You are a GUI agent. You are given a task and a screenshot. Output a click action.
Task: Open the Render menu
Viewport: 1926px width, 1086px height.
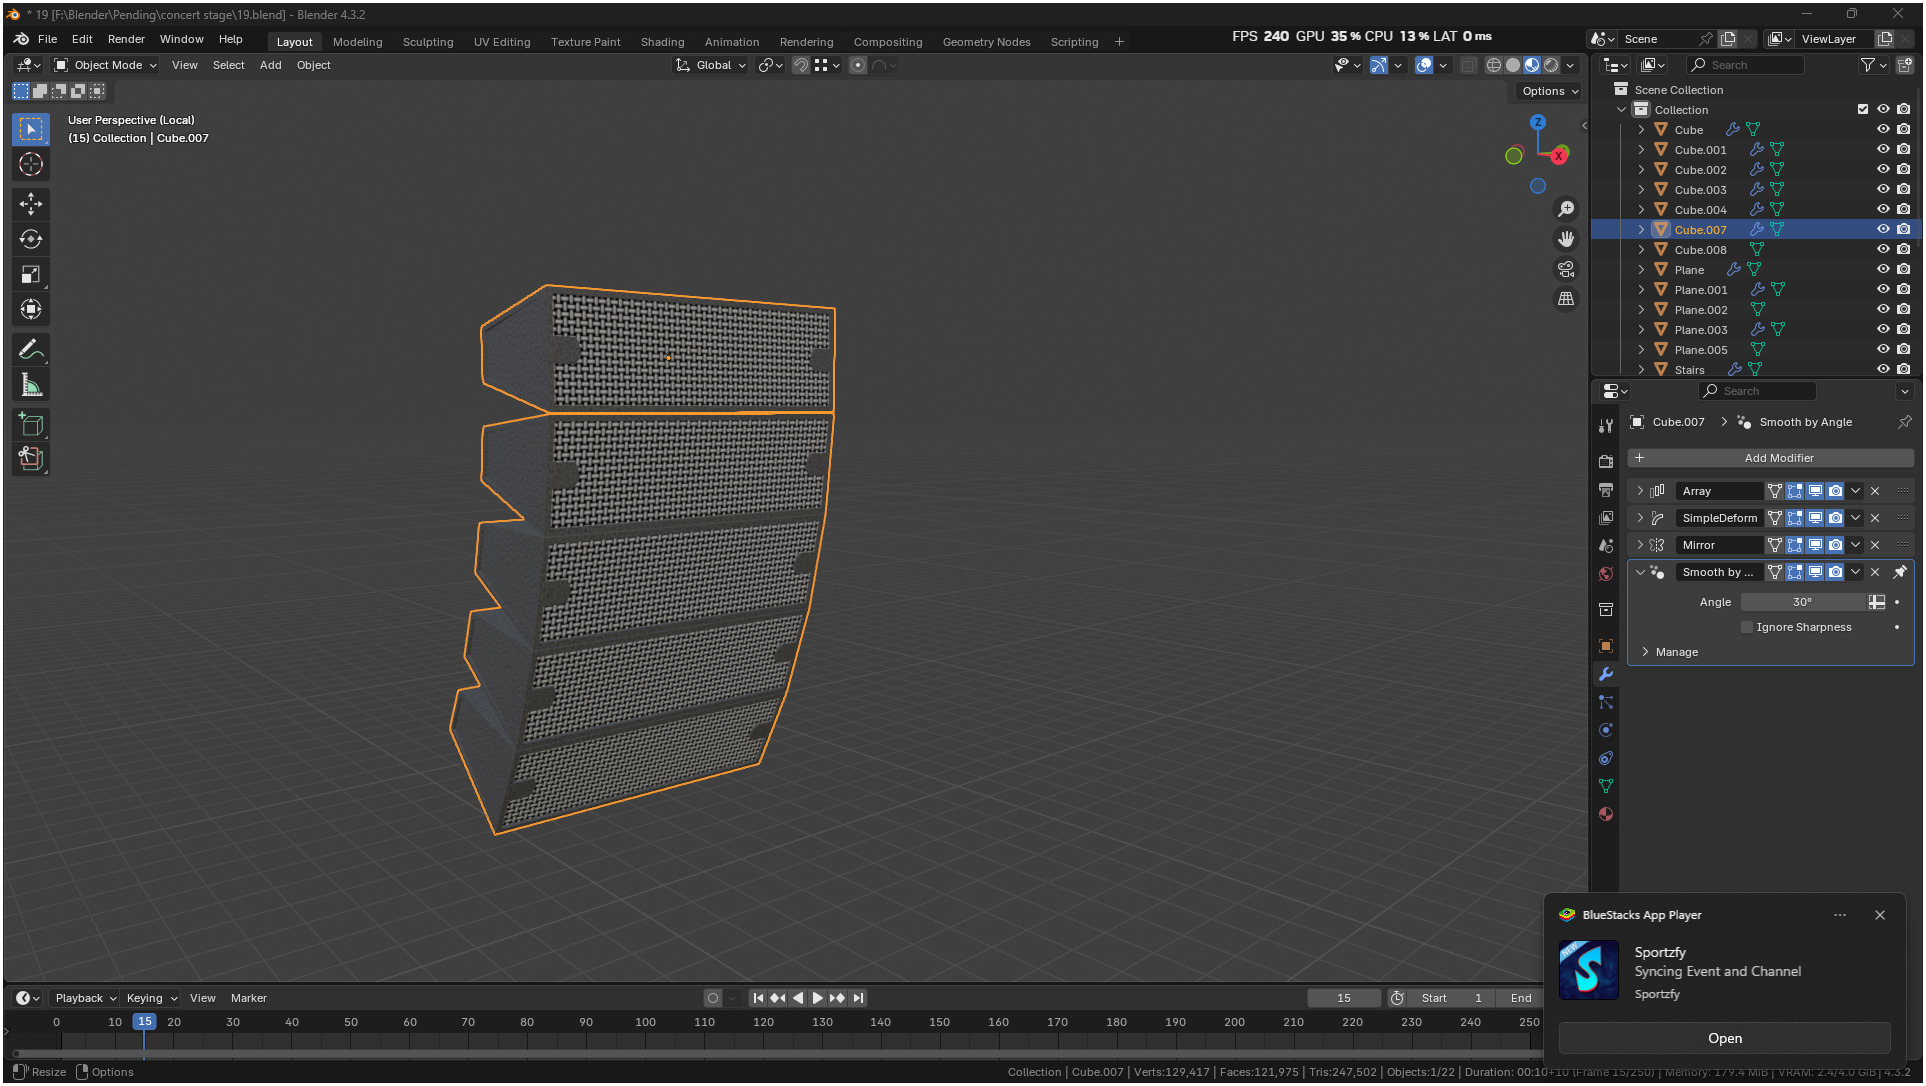click(x=126, y=39)
